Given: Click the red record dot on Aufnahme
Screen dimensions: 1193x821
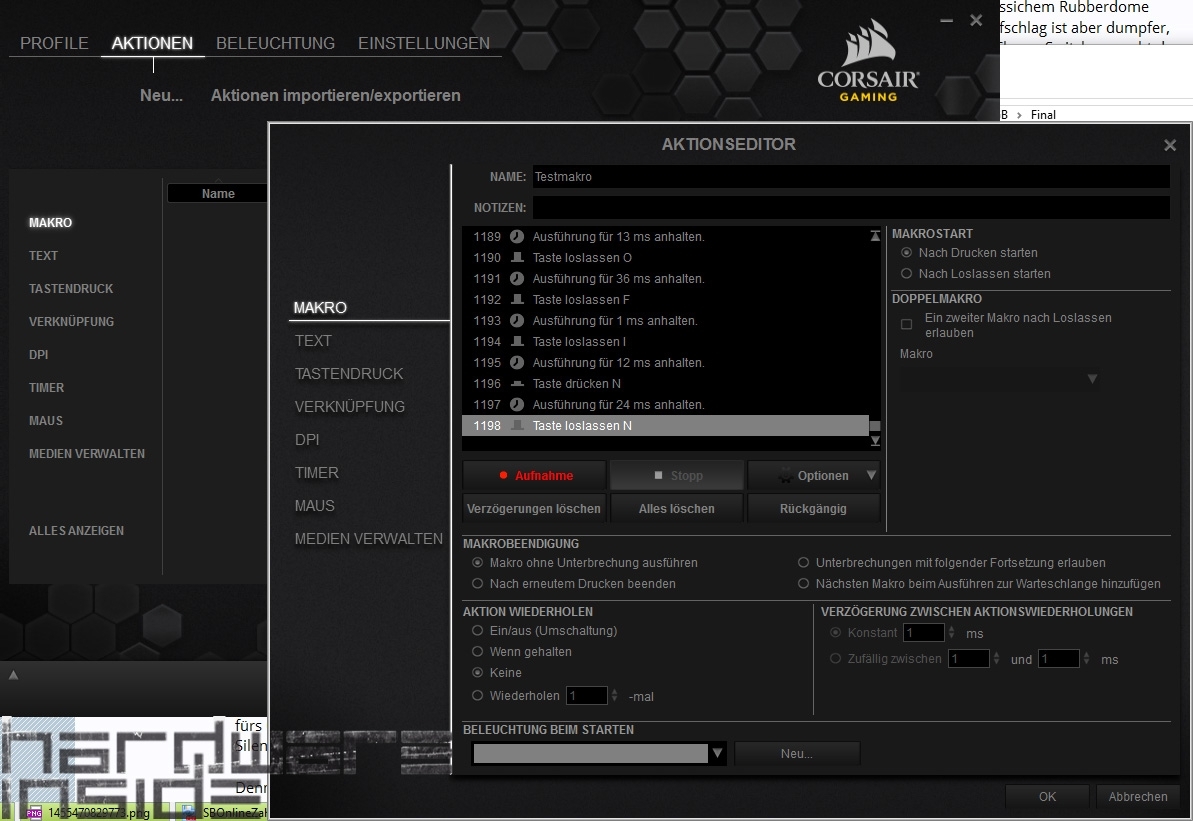Looking at the screenshot, I should click(x=504, y=476).
